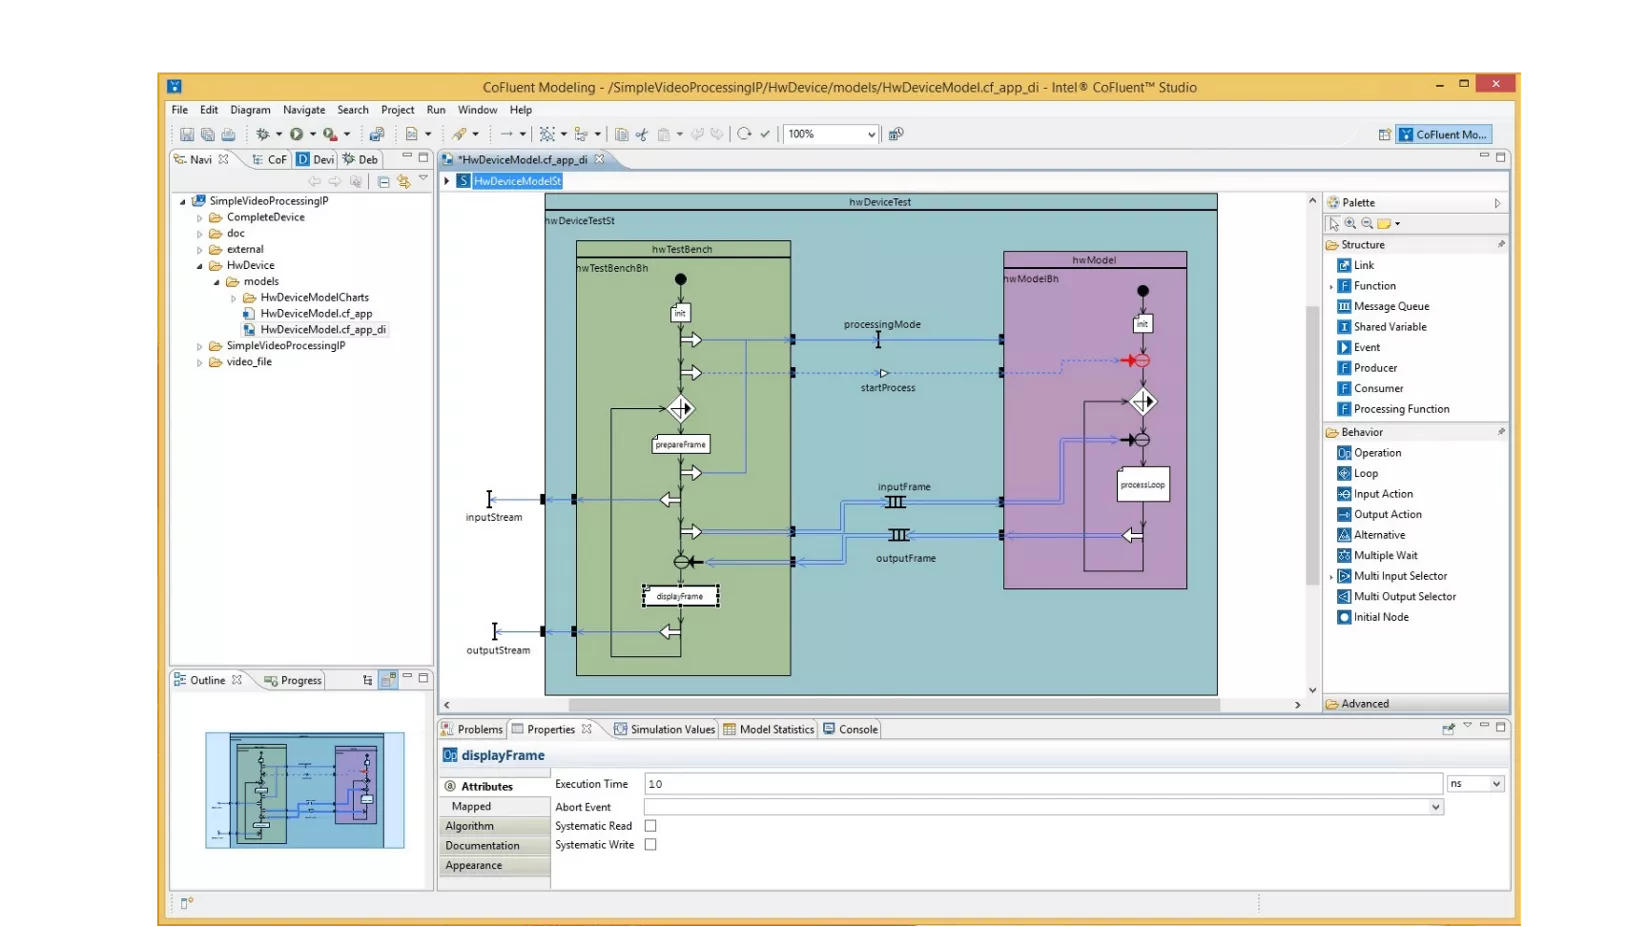Click the palette Zoom Out magnifier
Image resolution: width=1648 pixels, height=927 pixels.
[1367, 224]
